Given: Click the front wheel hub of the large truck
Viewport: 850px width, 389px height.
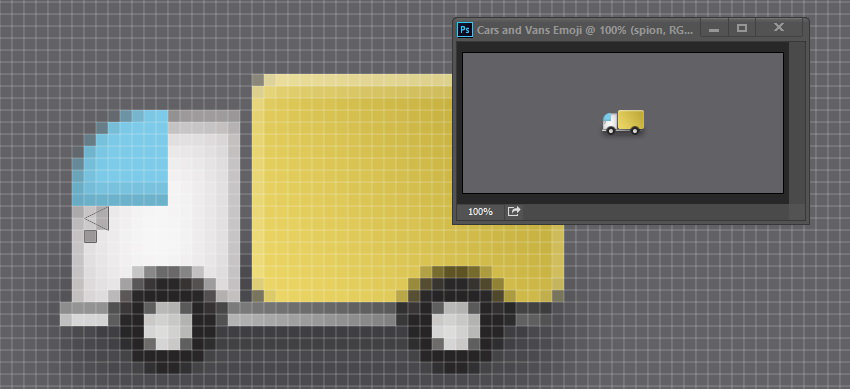Looking at the screenshot, I should (x=168, y=326).
